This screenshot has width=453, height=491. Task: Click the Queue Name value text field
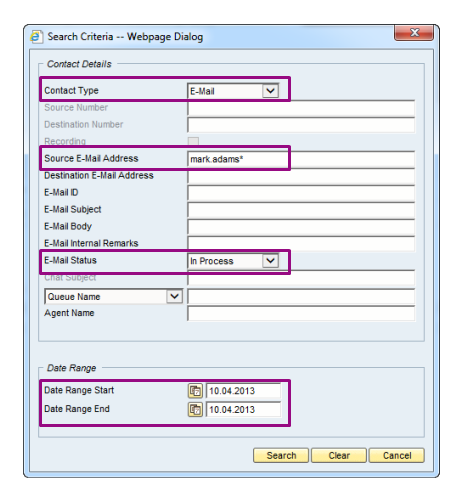pos(301,297)
